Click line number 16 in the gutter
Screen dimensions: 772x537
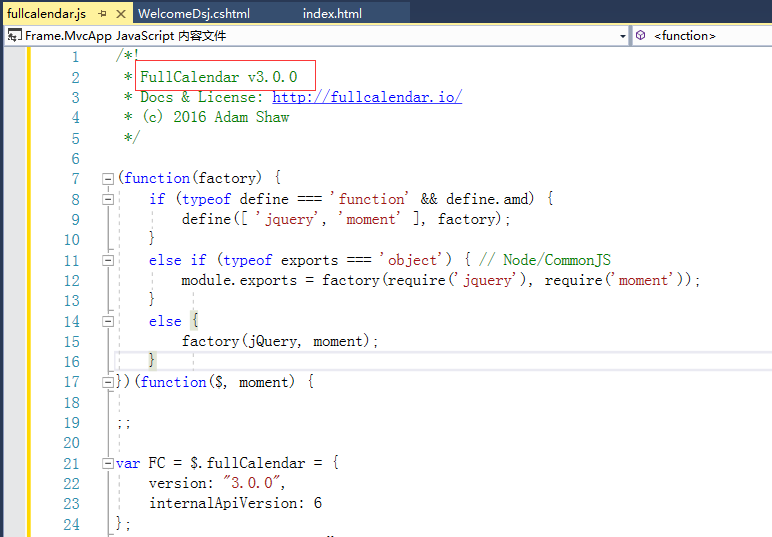point(71,362)
